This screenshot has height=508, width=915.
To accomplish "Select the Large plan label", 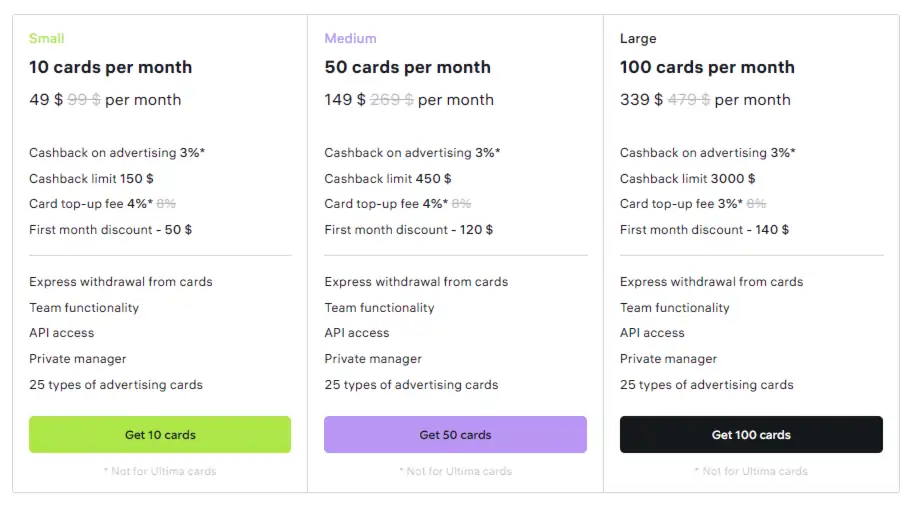I will (638, 38).
